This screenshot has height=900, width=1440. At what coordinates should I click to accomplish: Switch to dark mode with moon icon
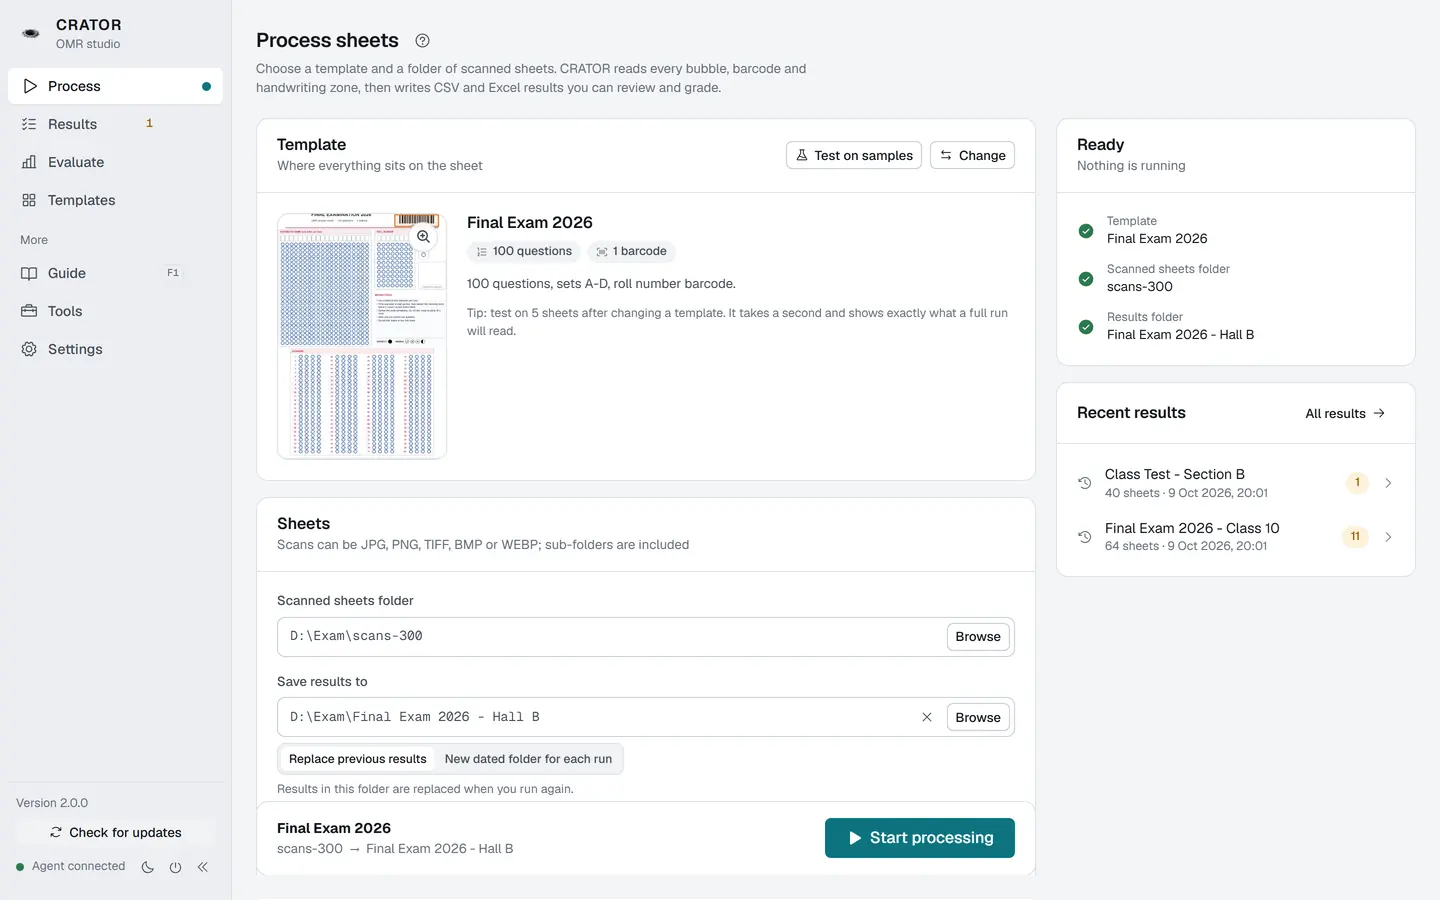click(148, 867)
